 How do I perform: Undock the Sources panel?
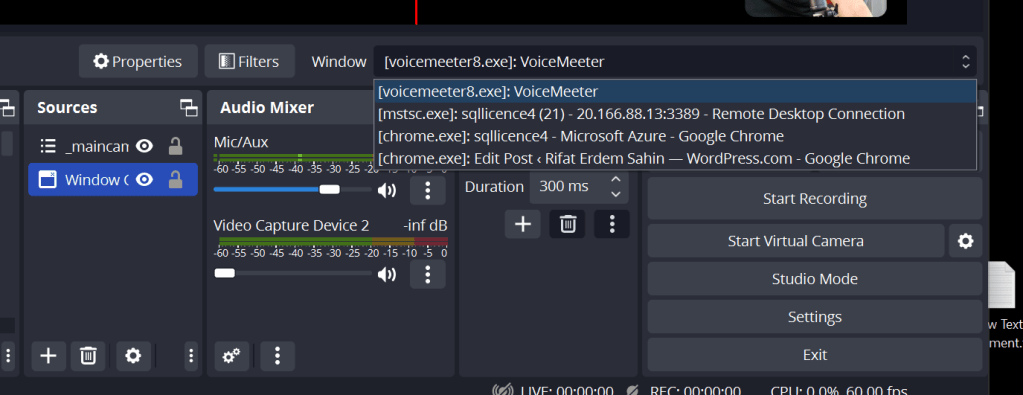click(189, 108)
